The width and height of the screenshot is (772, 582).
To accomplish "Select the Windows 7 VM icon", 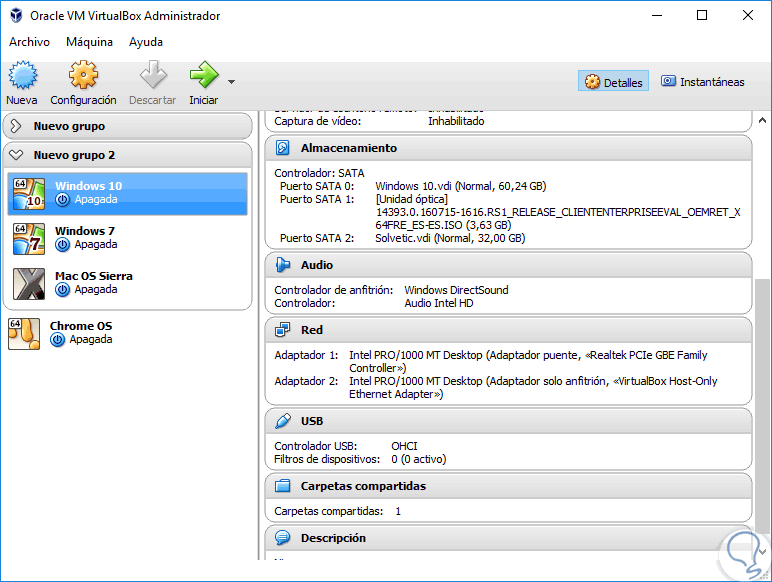I will (29, 239).
